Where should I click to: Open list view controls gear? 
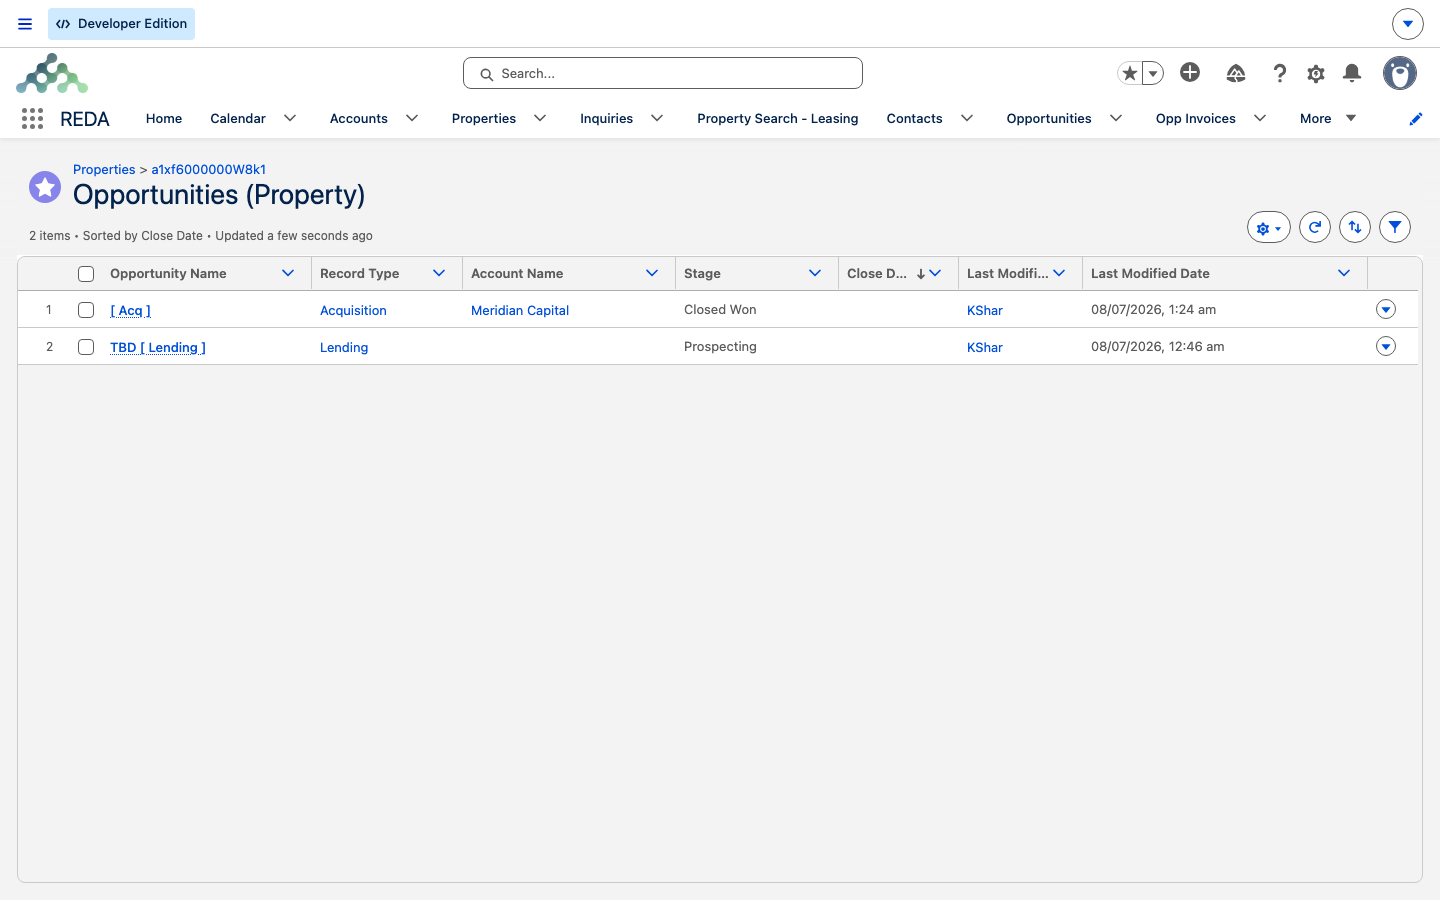1269,227
